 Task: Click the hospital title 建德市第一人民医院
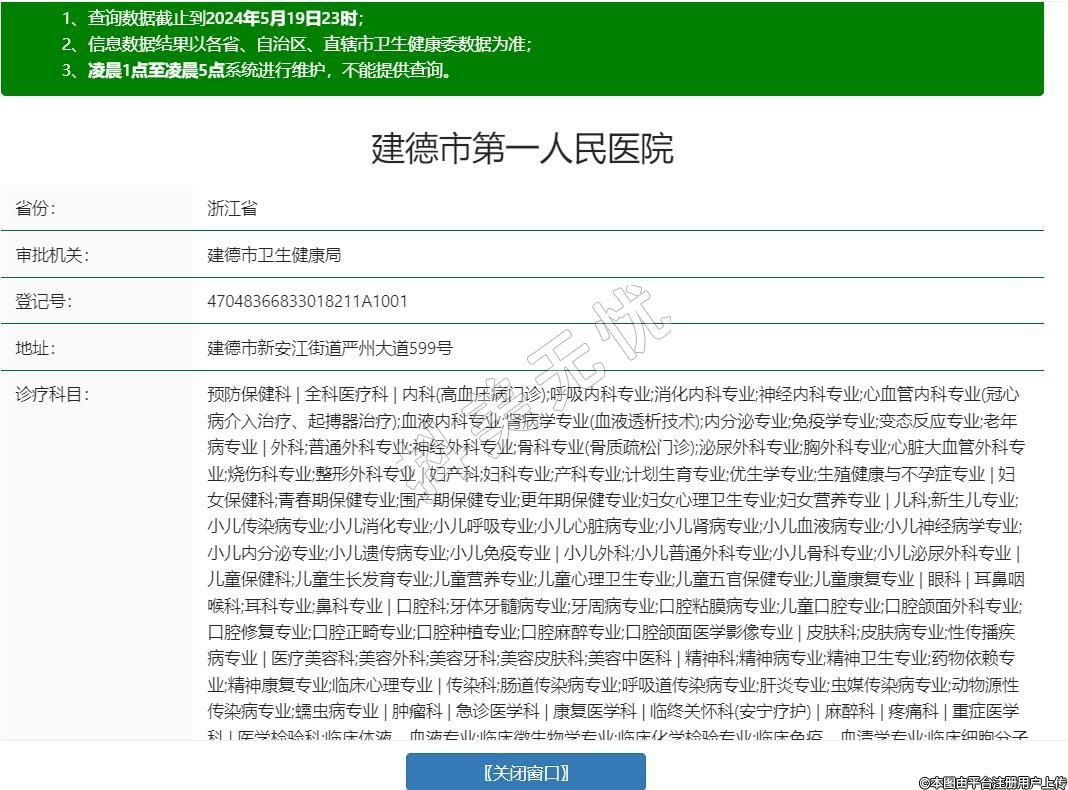522,148
